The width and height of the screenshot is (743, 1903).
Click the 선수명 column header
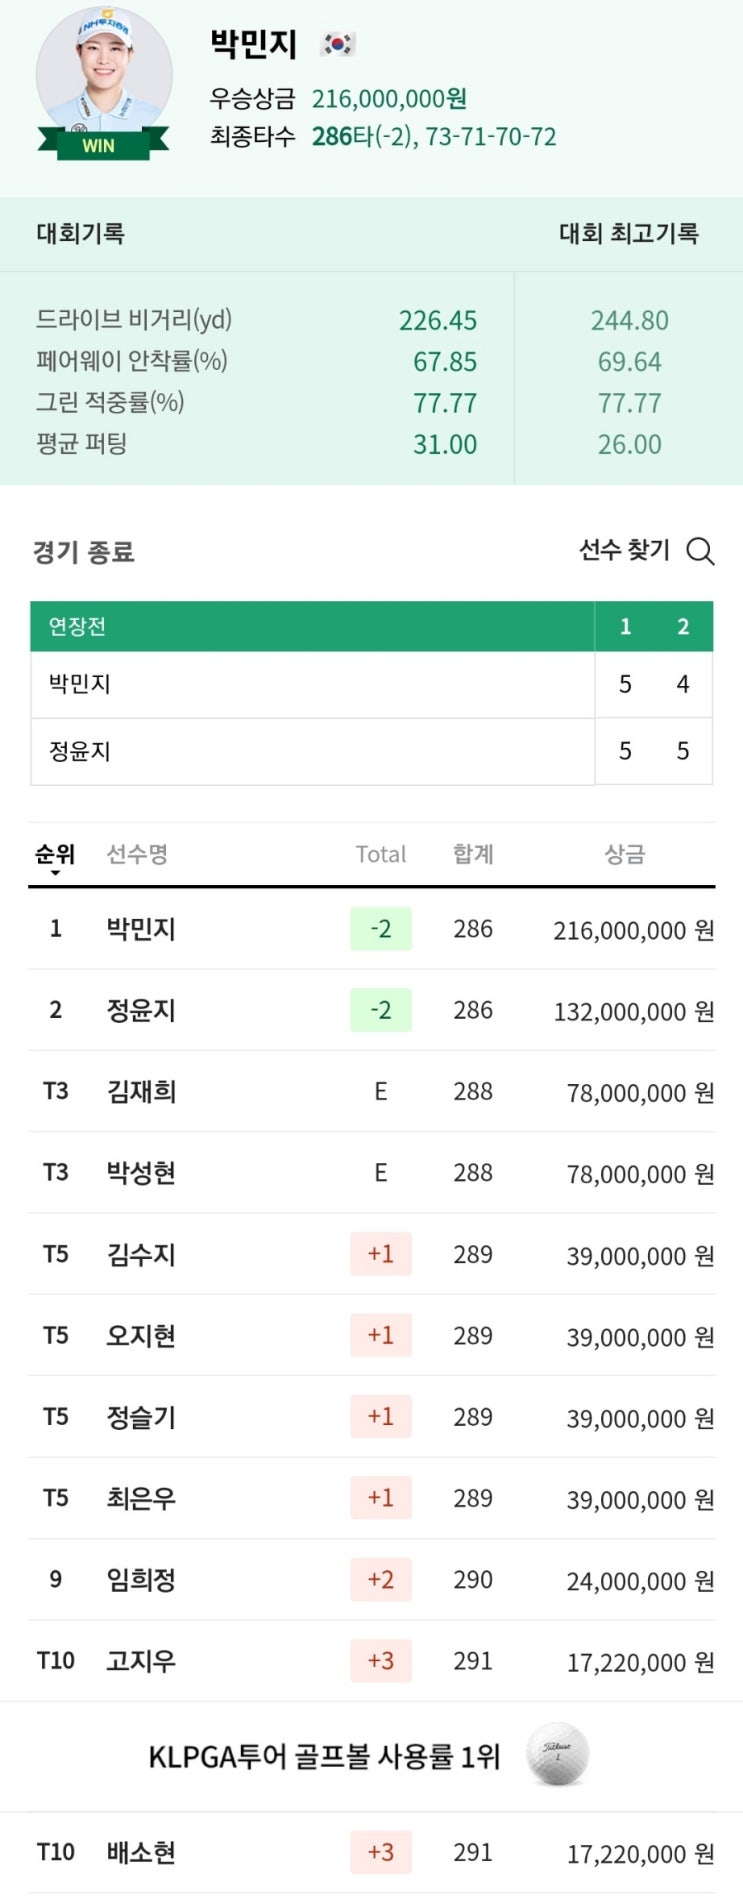click(x=137, y=854)
